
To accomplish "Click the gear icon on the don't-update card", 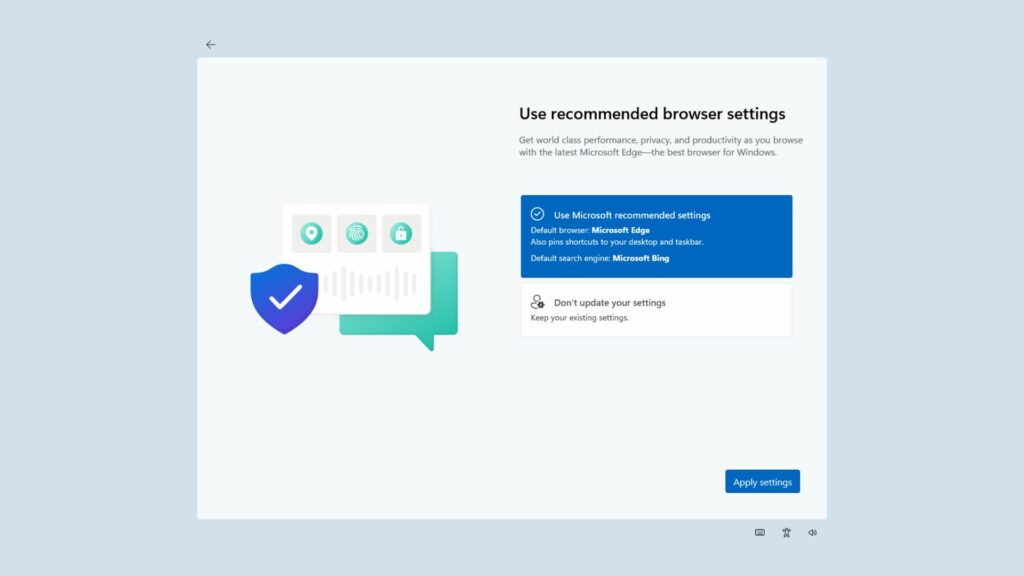I will [x=537, y=302].
